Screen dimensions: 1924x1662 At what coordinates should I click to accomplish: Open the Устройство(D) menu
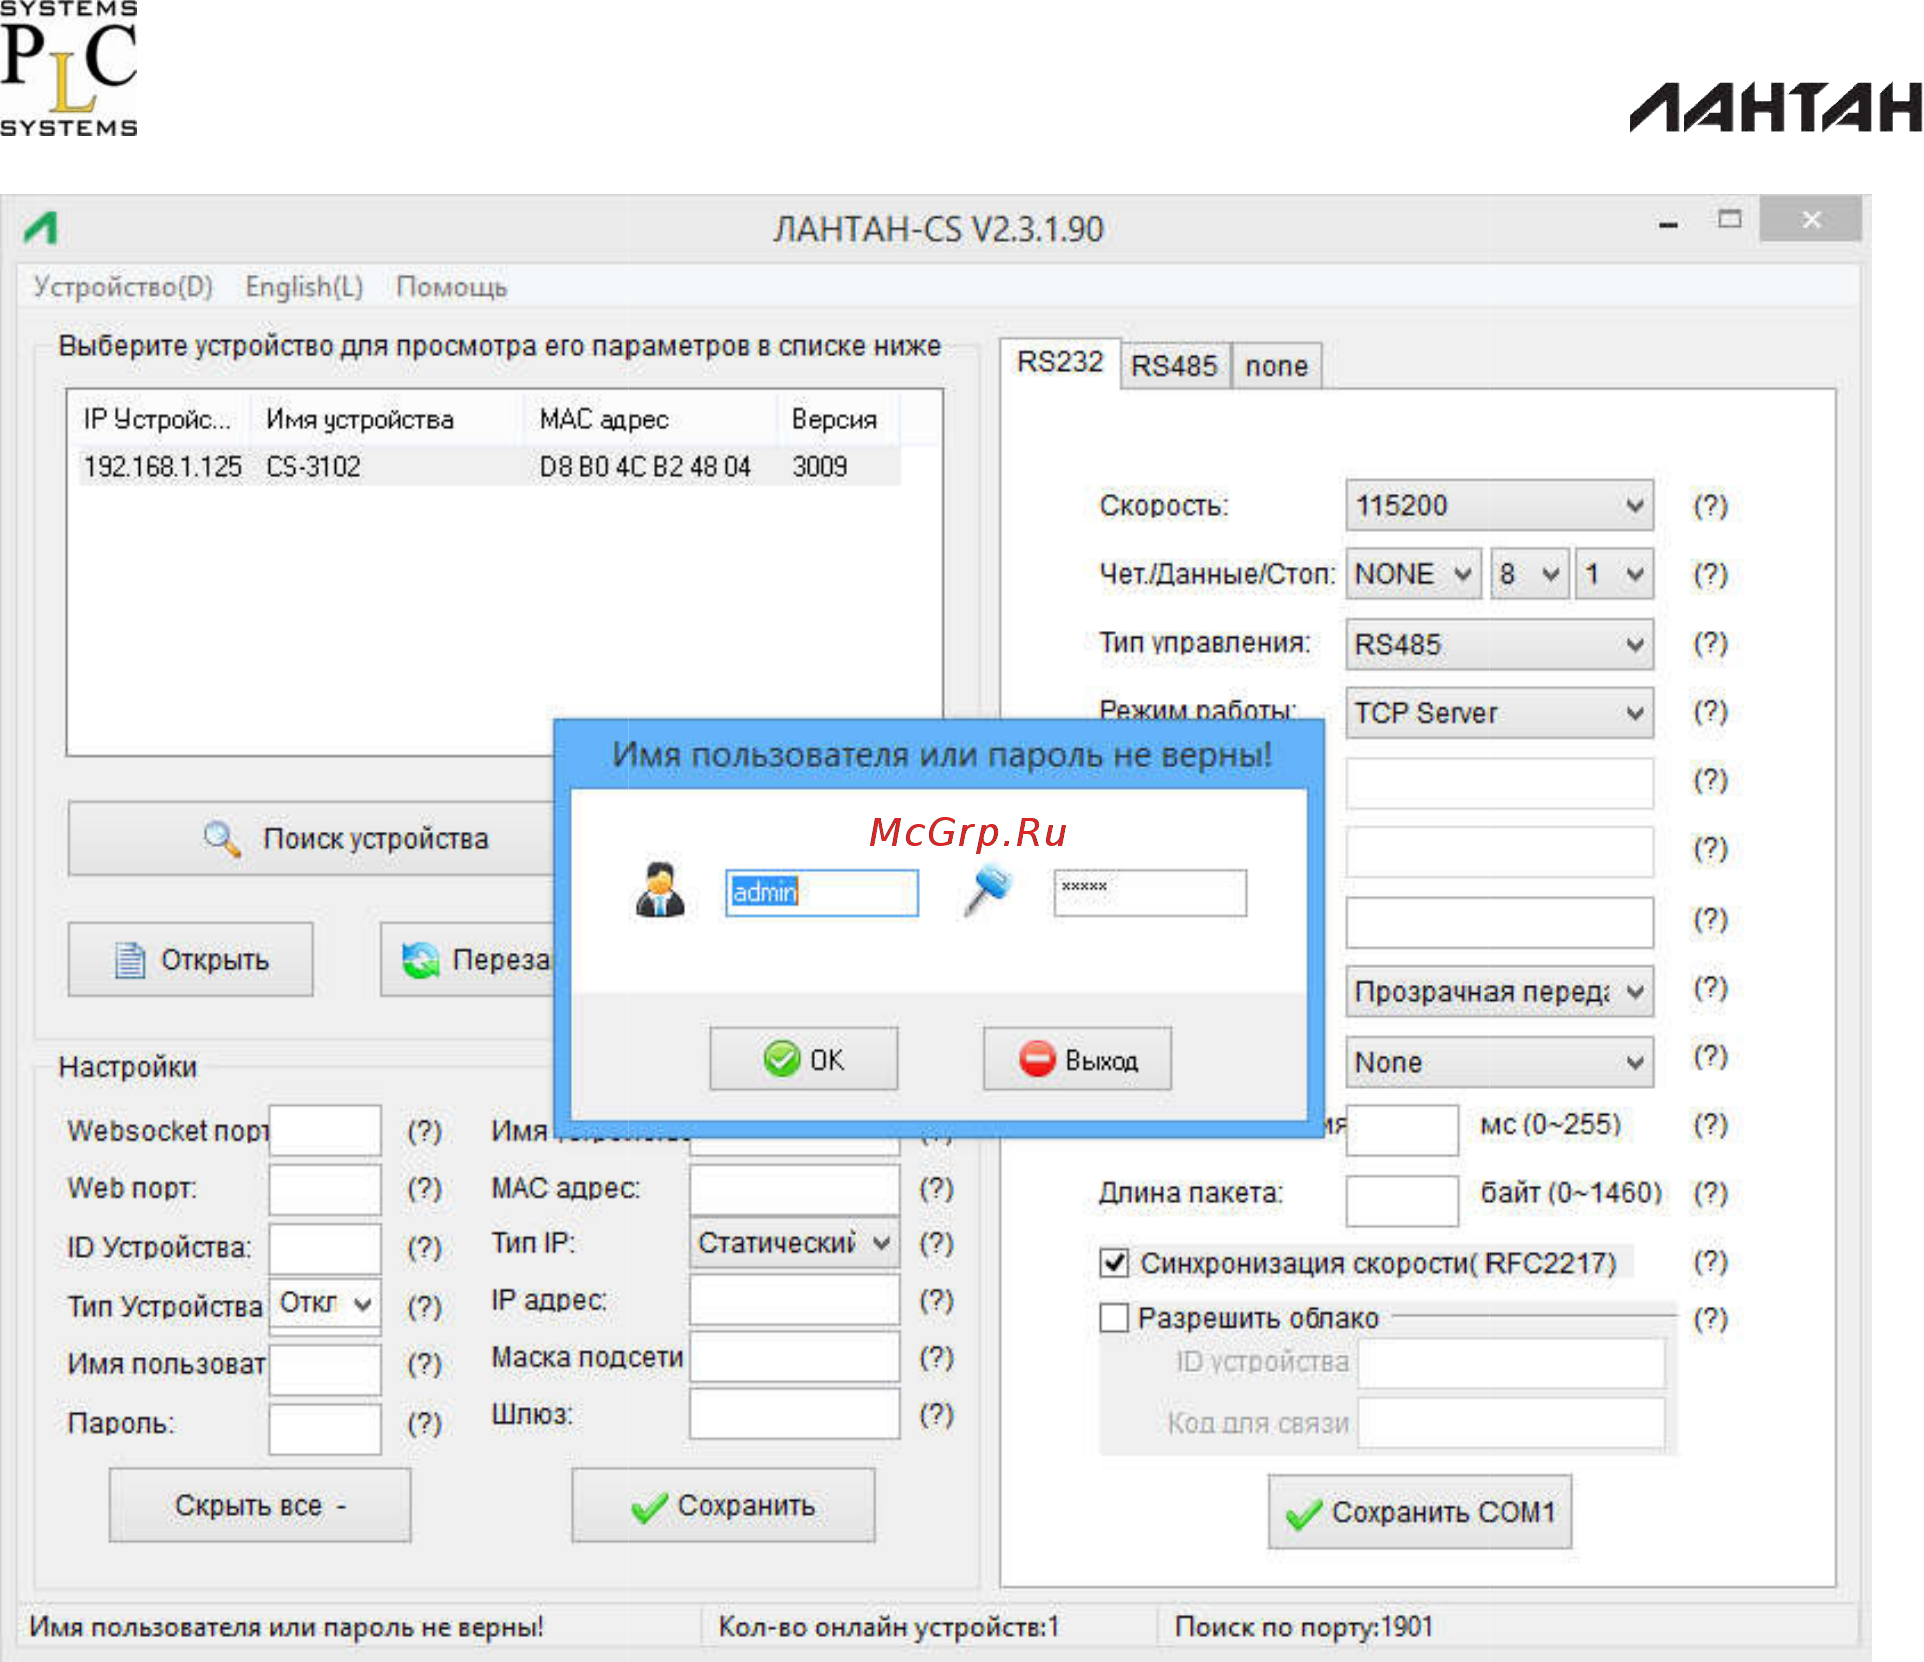pyautogui.click(x=123, y=287)
